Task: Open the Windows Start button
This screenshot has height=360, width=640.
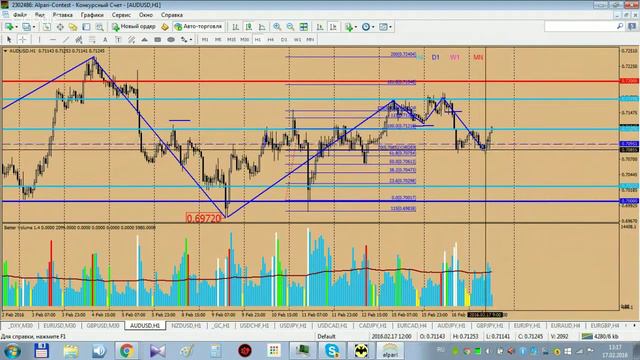Action: point(12,351)
